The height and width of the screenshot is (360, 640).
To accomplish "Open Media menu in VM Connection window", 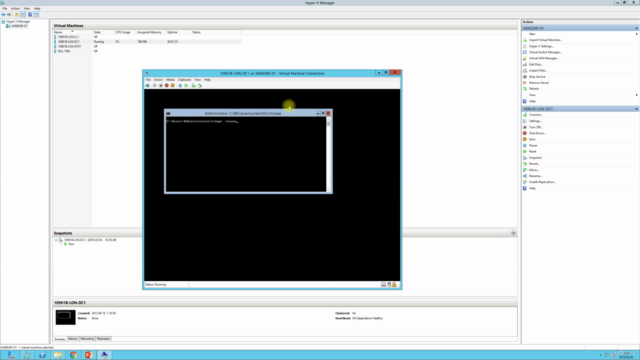I will 170,80.
